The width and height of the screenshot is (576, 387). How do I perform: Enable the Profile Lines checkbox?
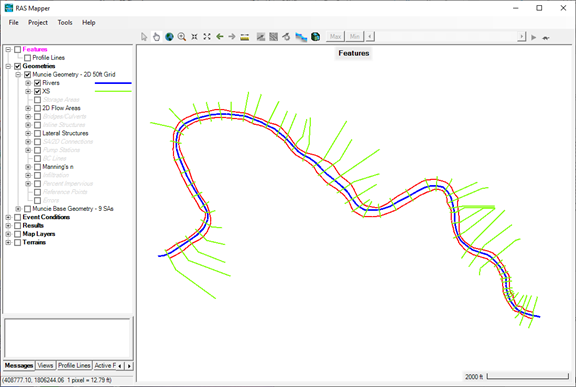tap(28, 58)
